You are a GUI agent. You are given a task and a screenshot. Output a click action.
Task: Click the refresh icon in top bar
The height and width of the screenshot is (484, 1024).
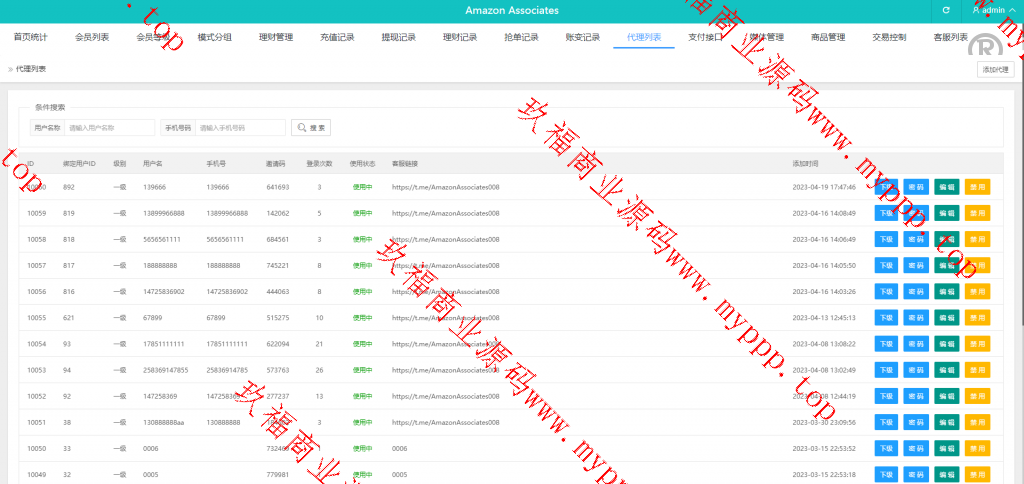946,10
